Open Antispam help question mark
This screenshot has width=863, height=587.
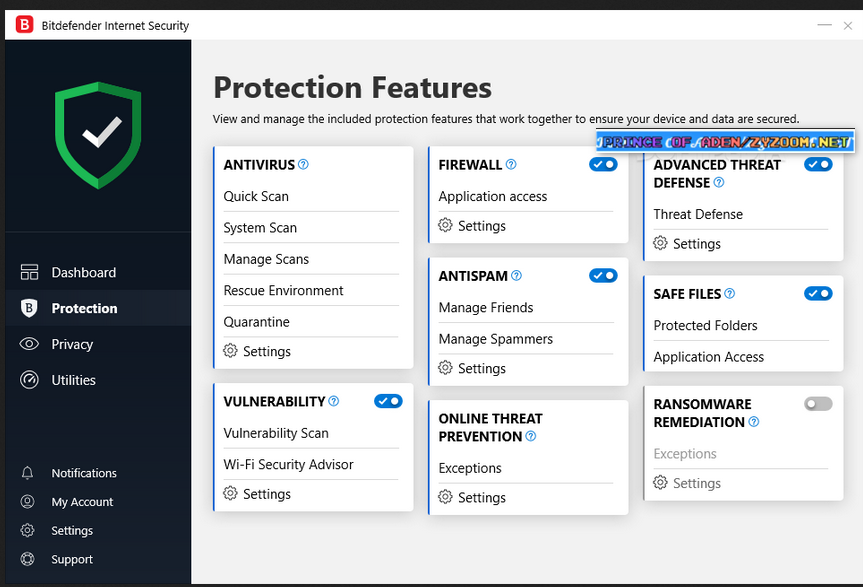click(516, 275)
